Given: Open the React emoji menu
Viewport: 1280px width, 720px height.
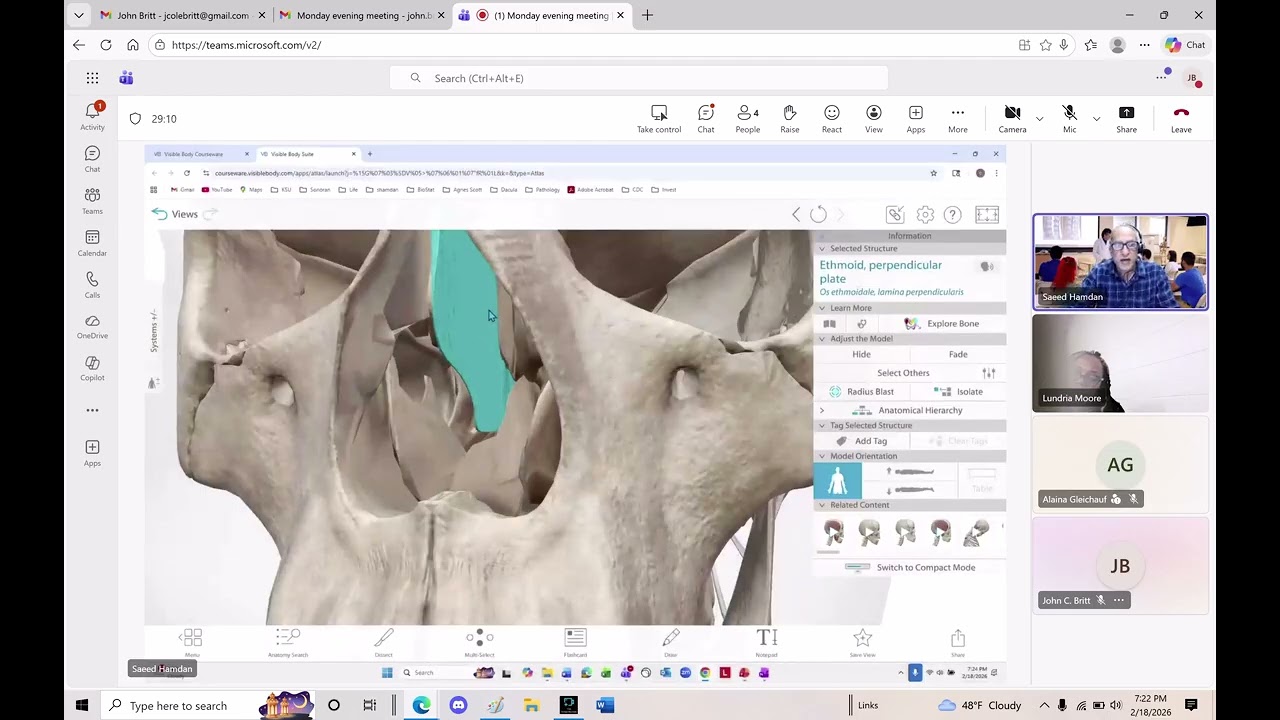Looking at the screenshot, I should [x=832, y=118].
